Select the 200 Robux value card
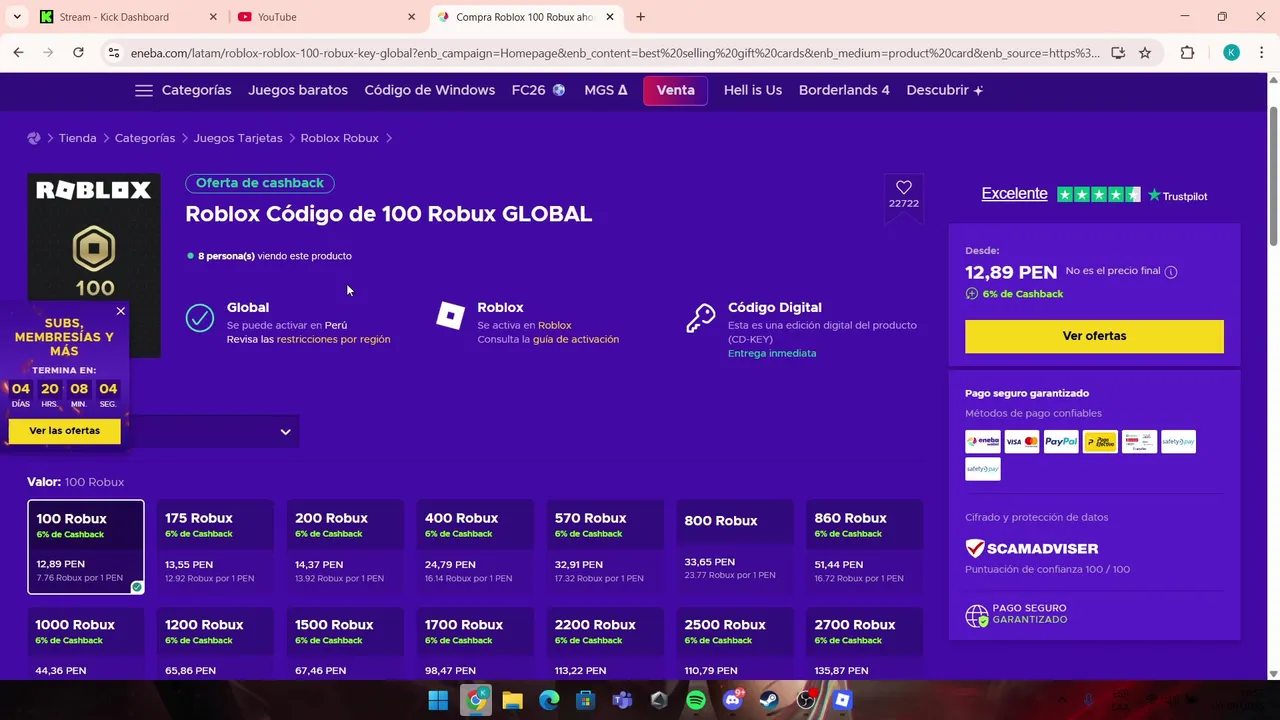This screenshot has width=1280, height=720. [345, 547]
